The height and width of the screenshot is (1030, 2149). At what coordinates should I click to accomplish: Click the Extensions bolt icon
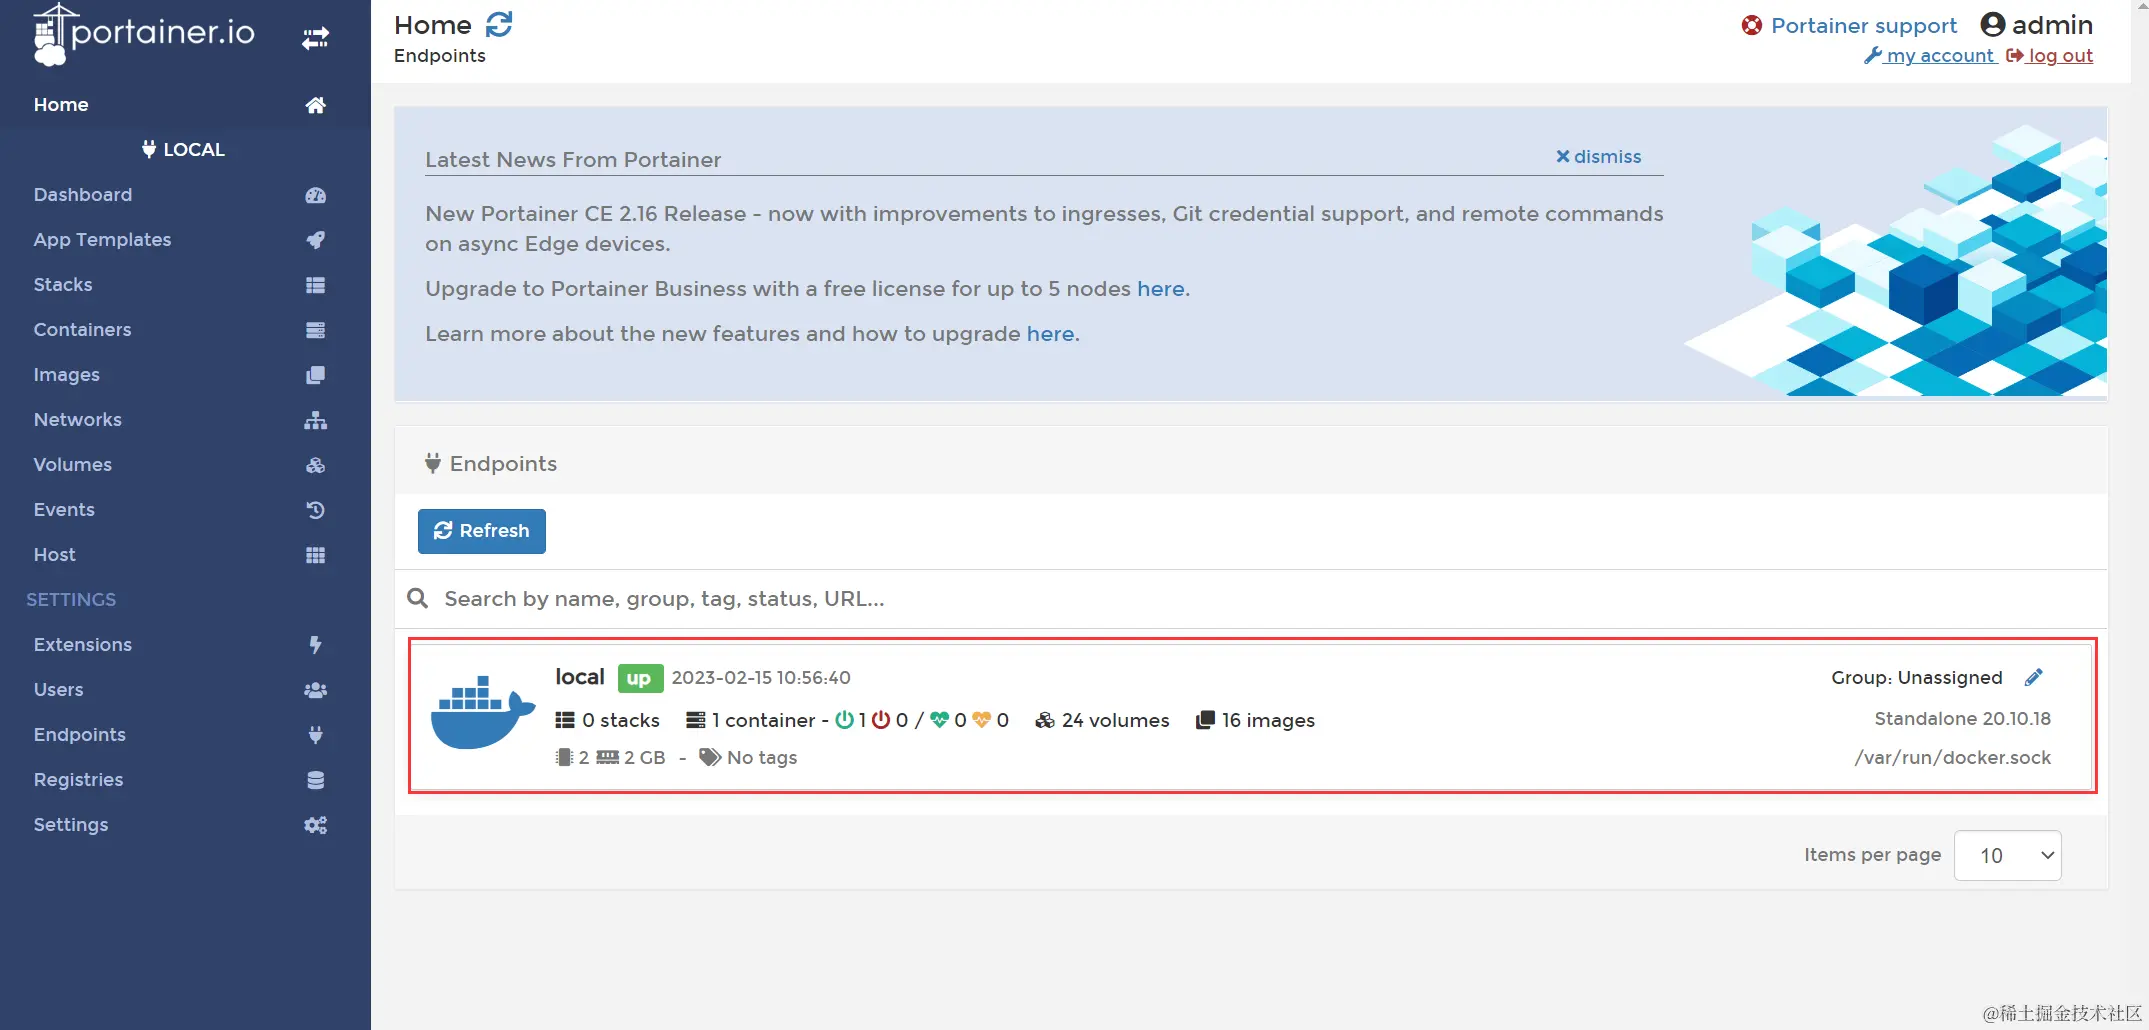[315, 645]
